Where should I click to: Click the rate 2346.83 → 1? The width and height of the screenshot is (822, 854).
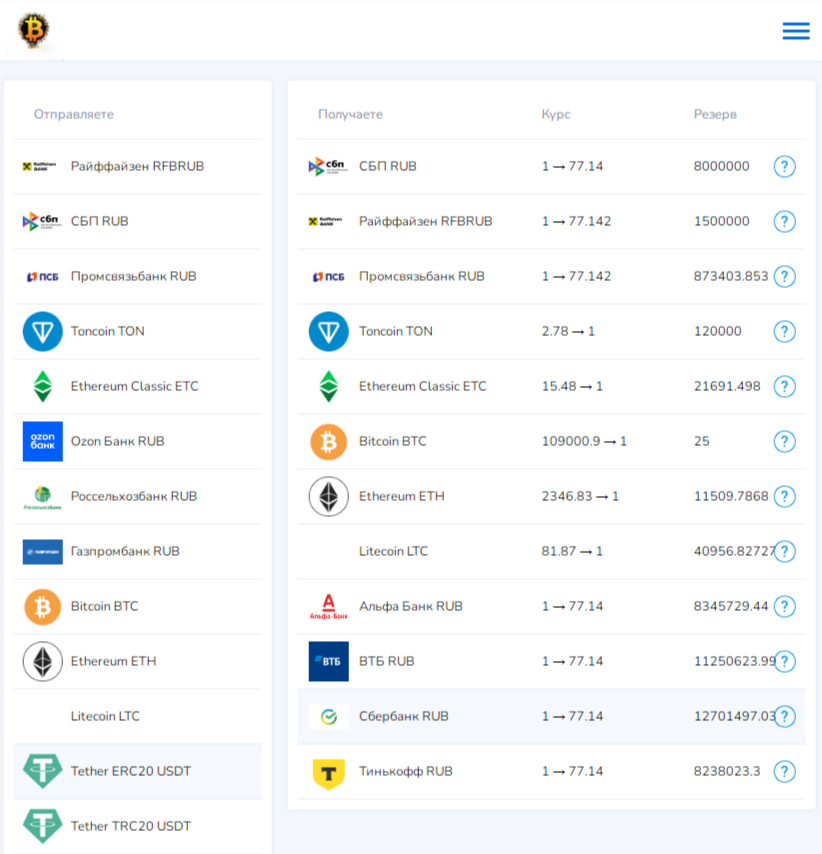click(x=580, y=496)
